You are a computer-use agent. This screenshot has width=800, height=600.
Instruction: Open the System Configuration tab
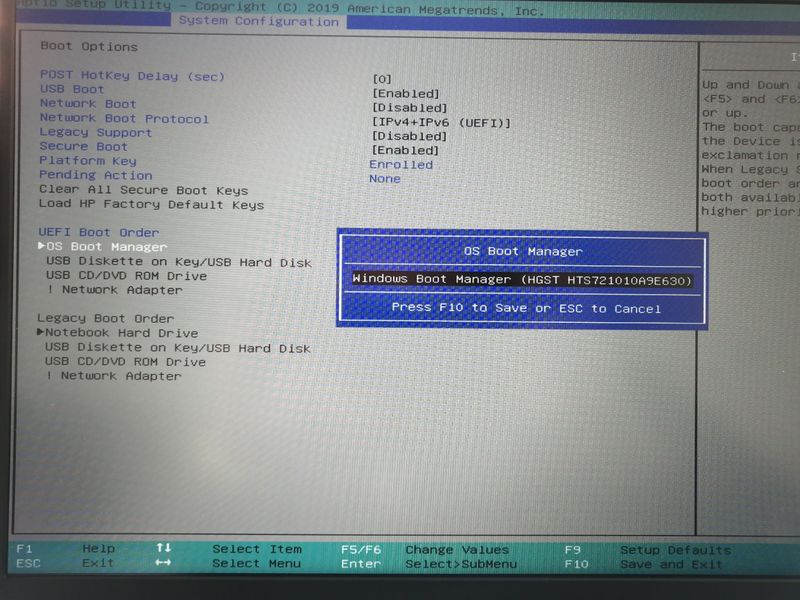pyautogui.click(x=259, y=21)
